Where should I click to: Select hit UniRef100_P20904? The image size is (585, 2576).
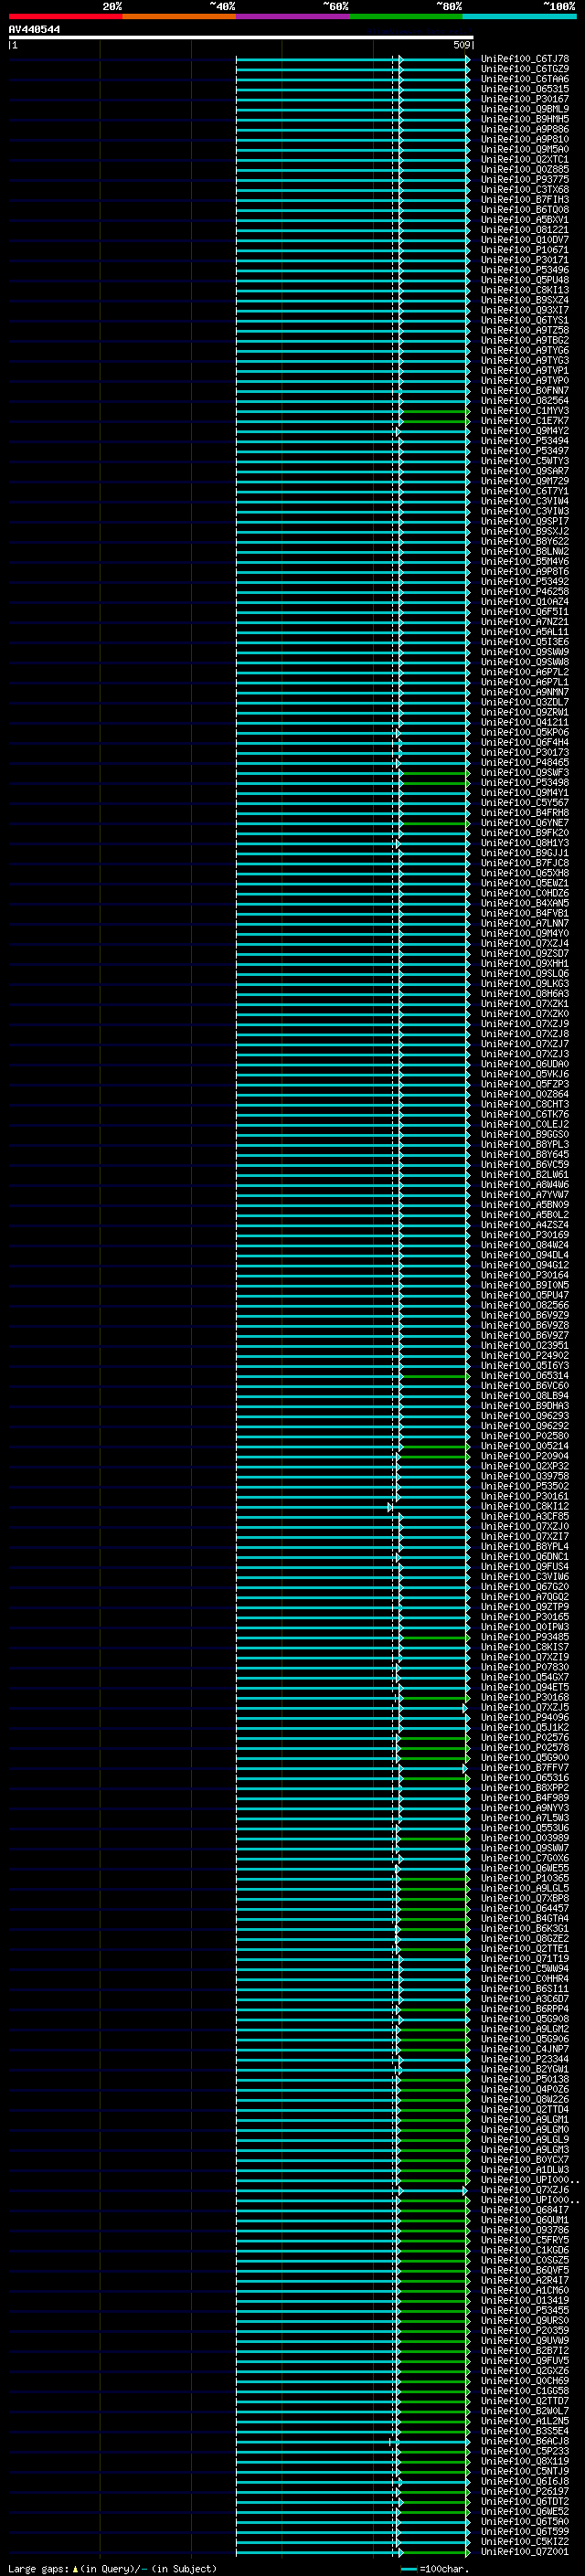click(x=525, y=1456)
